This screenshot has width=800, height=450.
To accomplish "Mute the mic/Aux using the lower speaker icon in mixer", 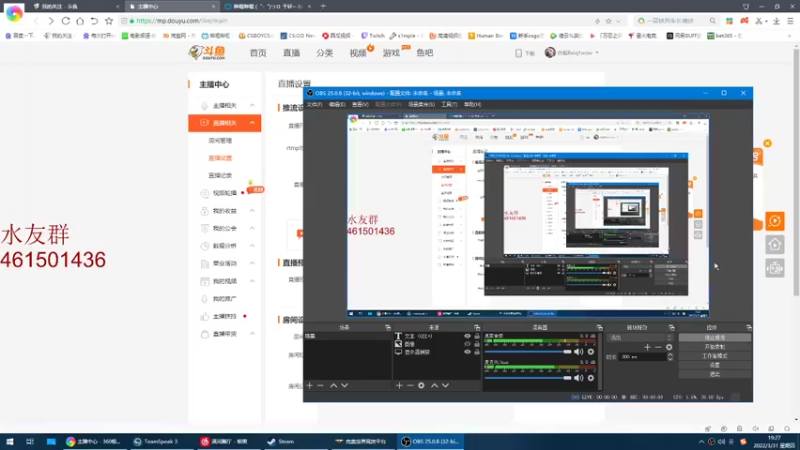I will (x=579, y=378).
